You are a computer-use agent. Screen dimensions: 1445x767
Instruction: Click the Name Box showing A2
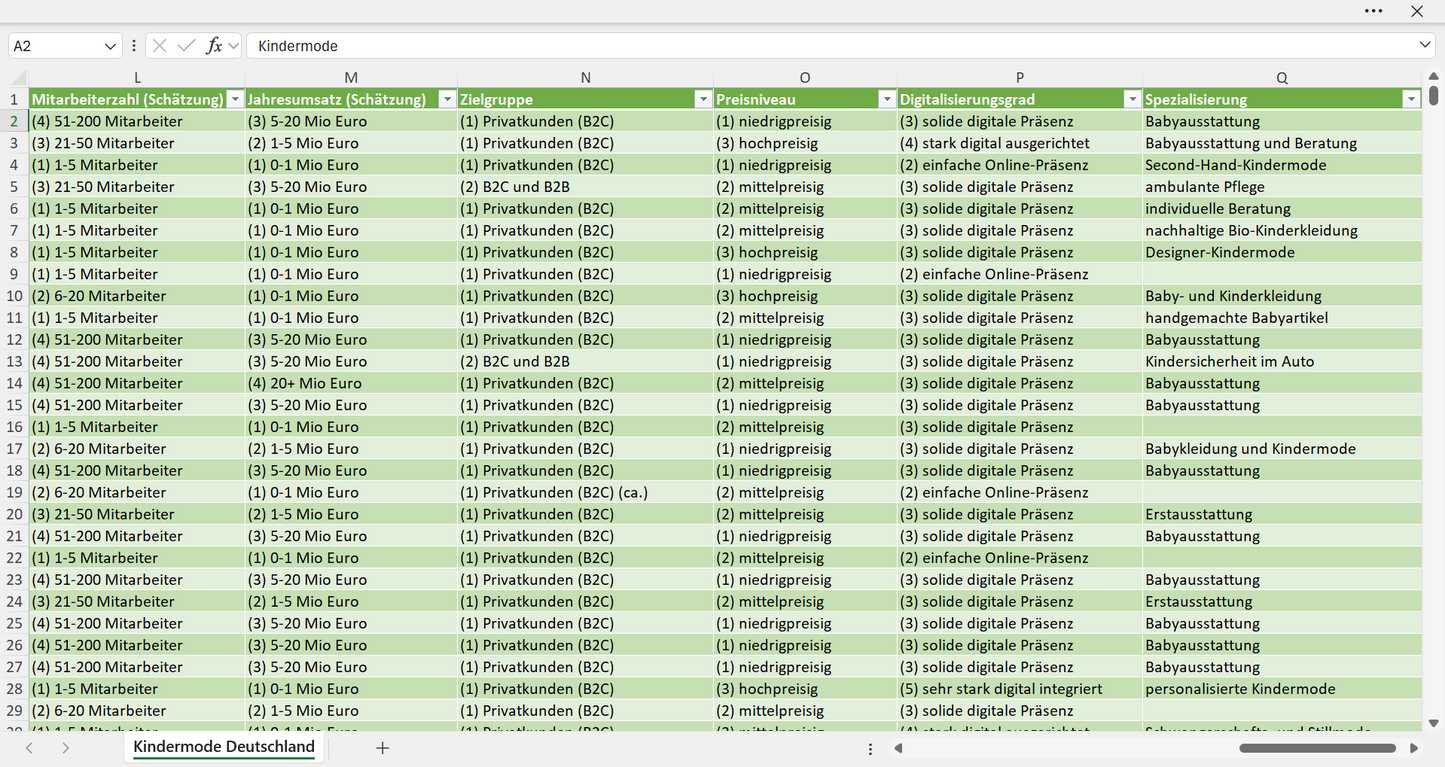pos(53,46)
